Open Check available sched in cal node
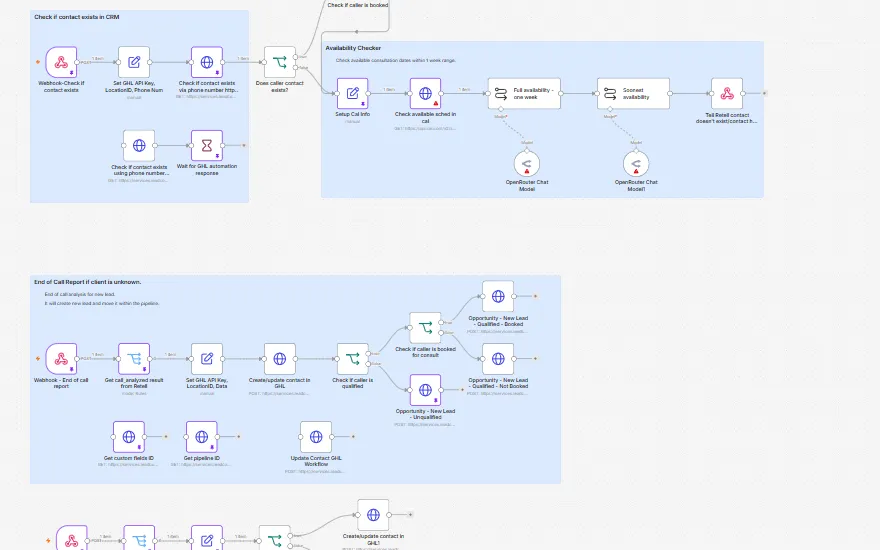Viewport: 880px width, 550px height. (425, 93)
